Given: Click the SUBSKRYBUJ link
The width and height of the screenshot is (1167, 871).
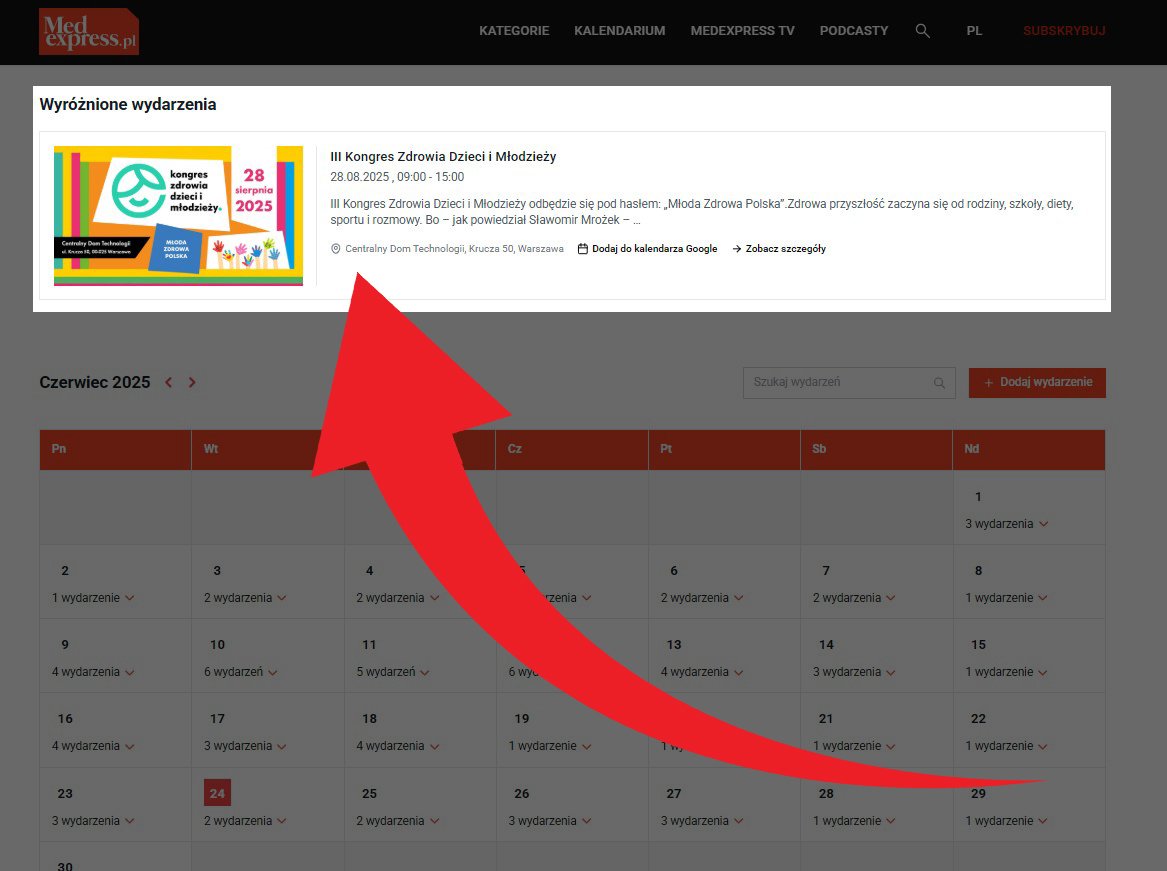Looking at the screenshot, I should (x=1064, y=31).
